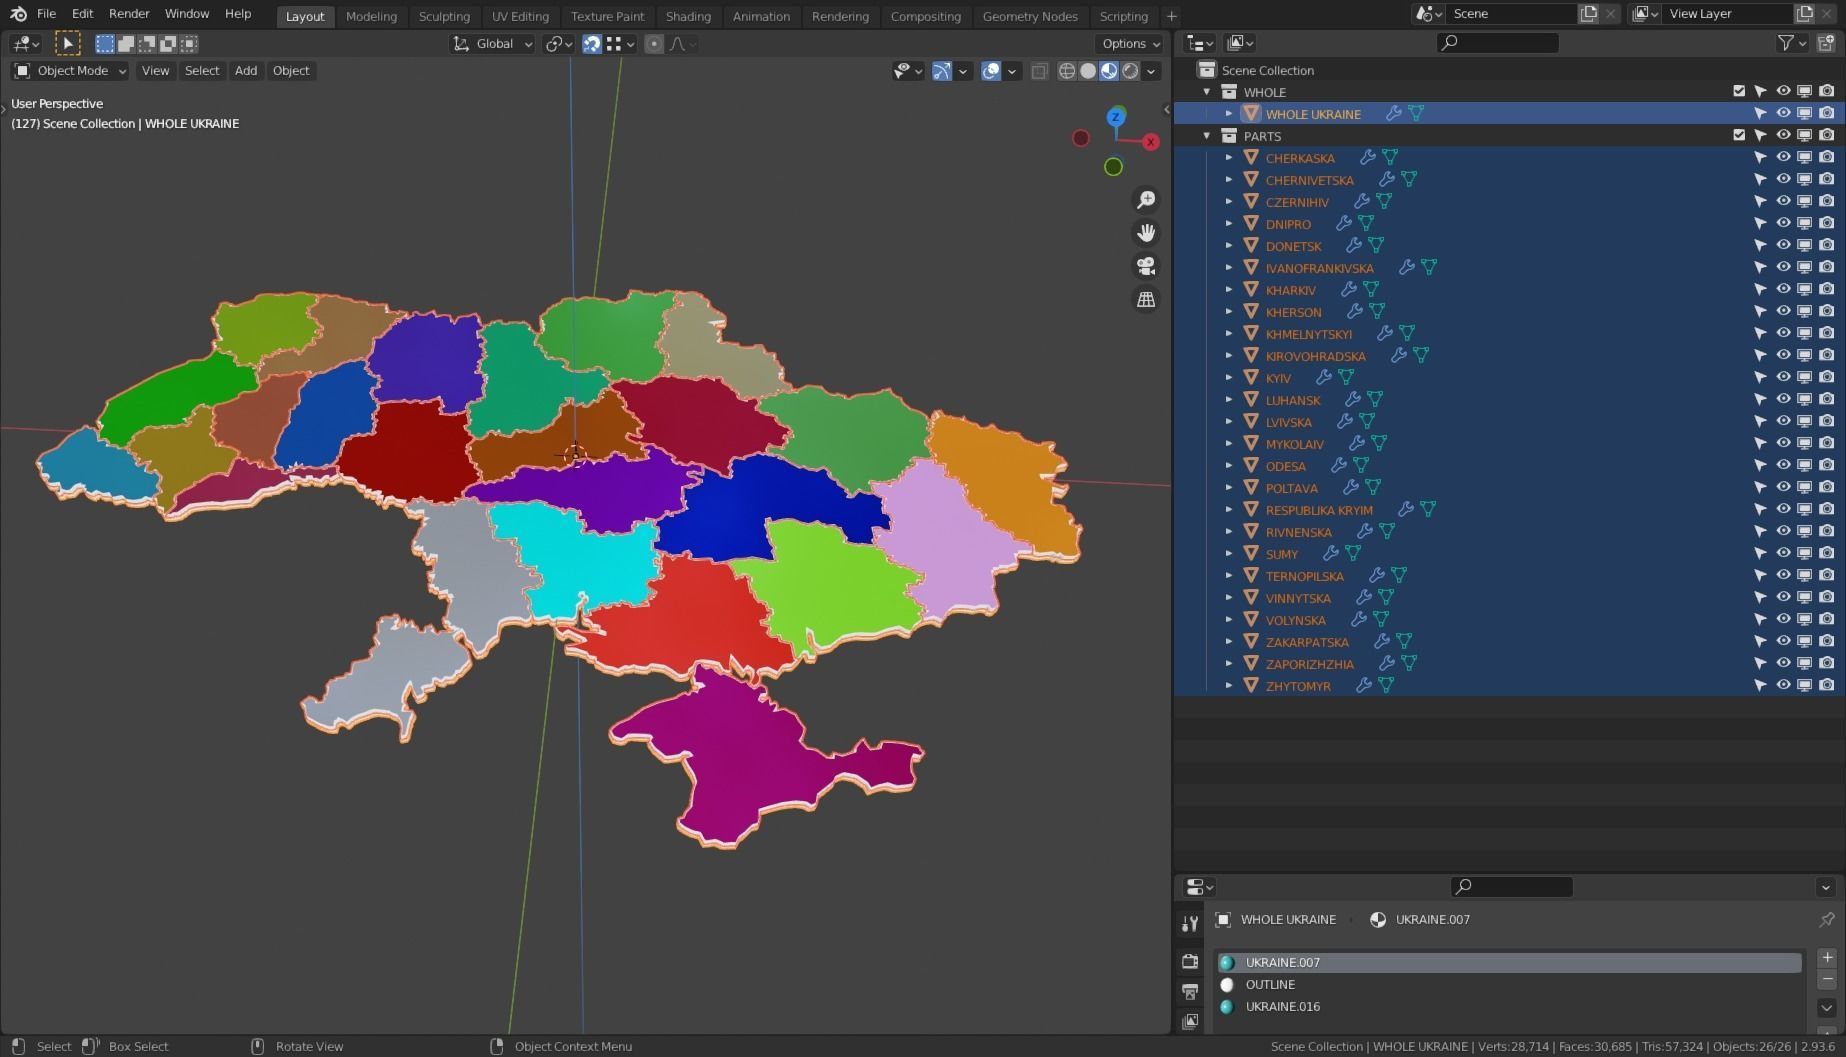Toggle proportional editing button
Viewport: 1846px width, 1057px height.
point(654,44)
